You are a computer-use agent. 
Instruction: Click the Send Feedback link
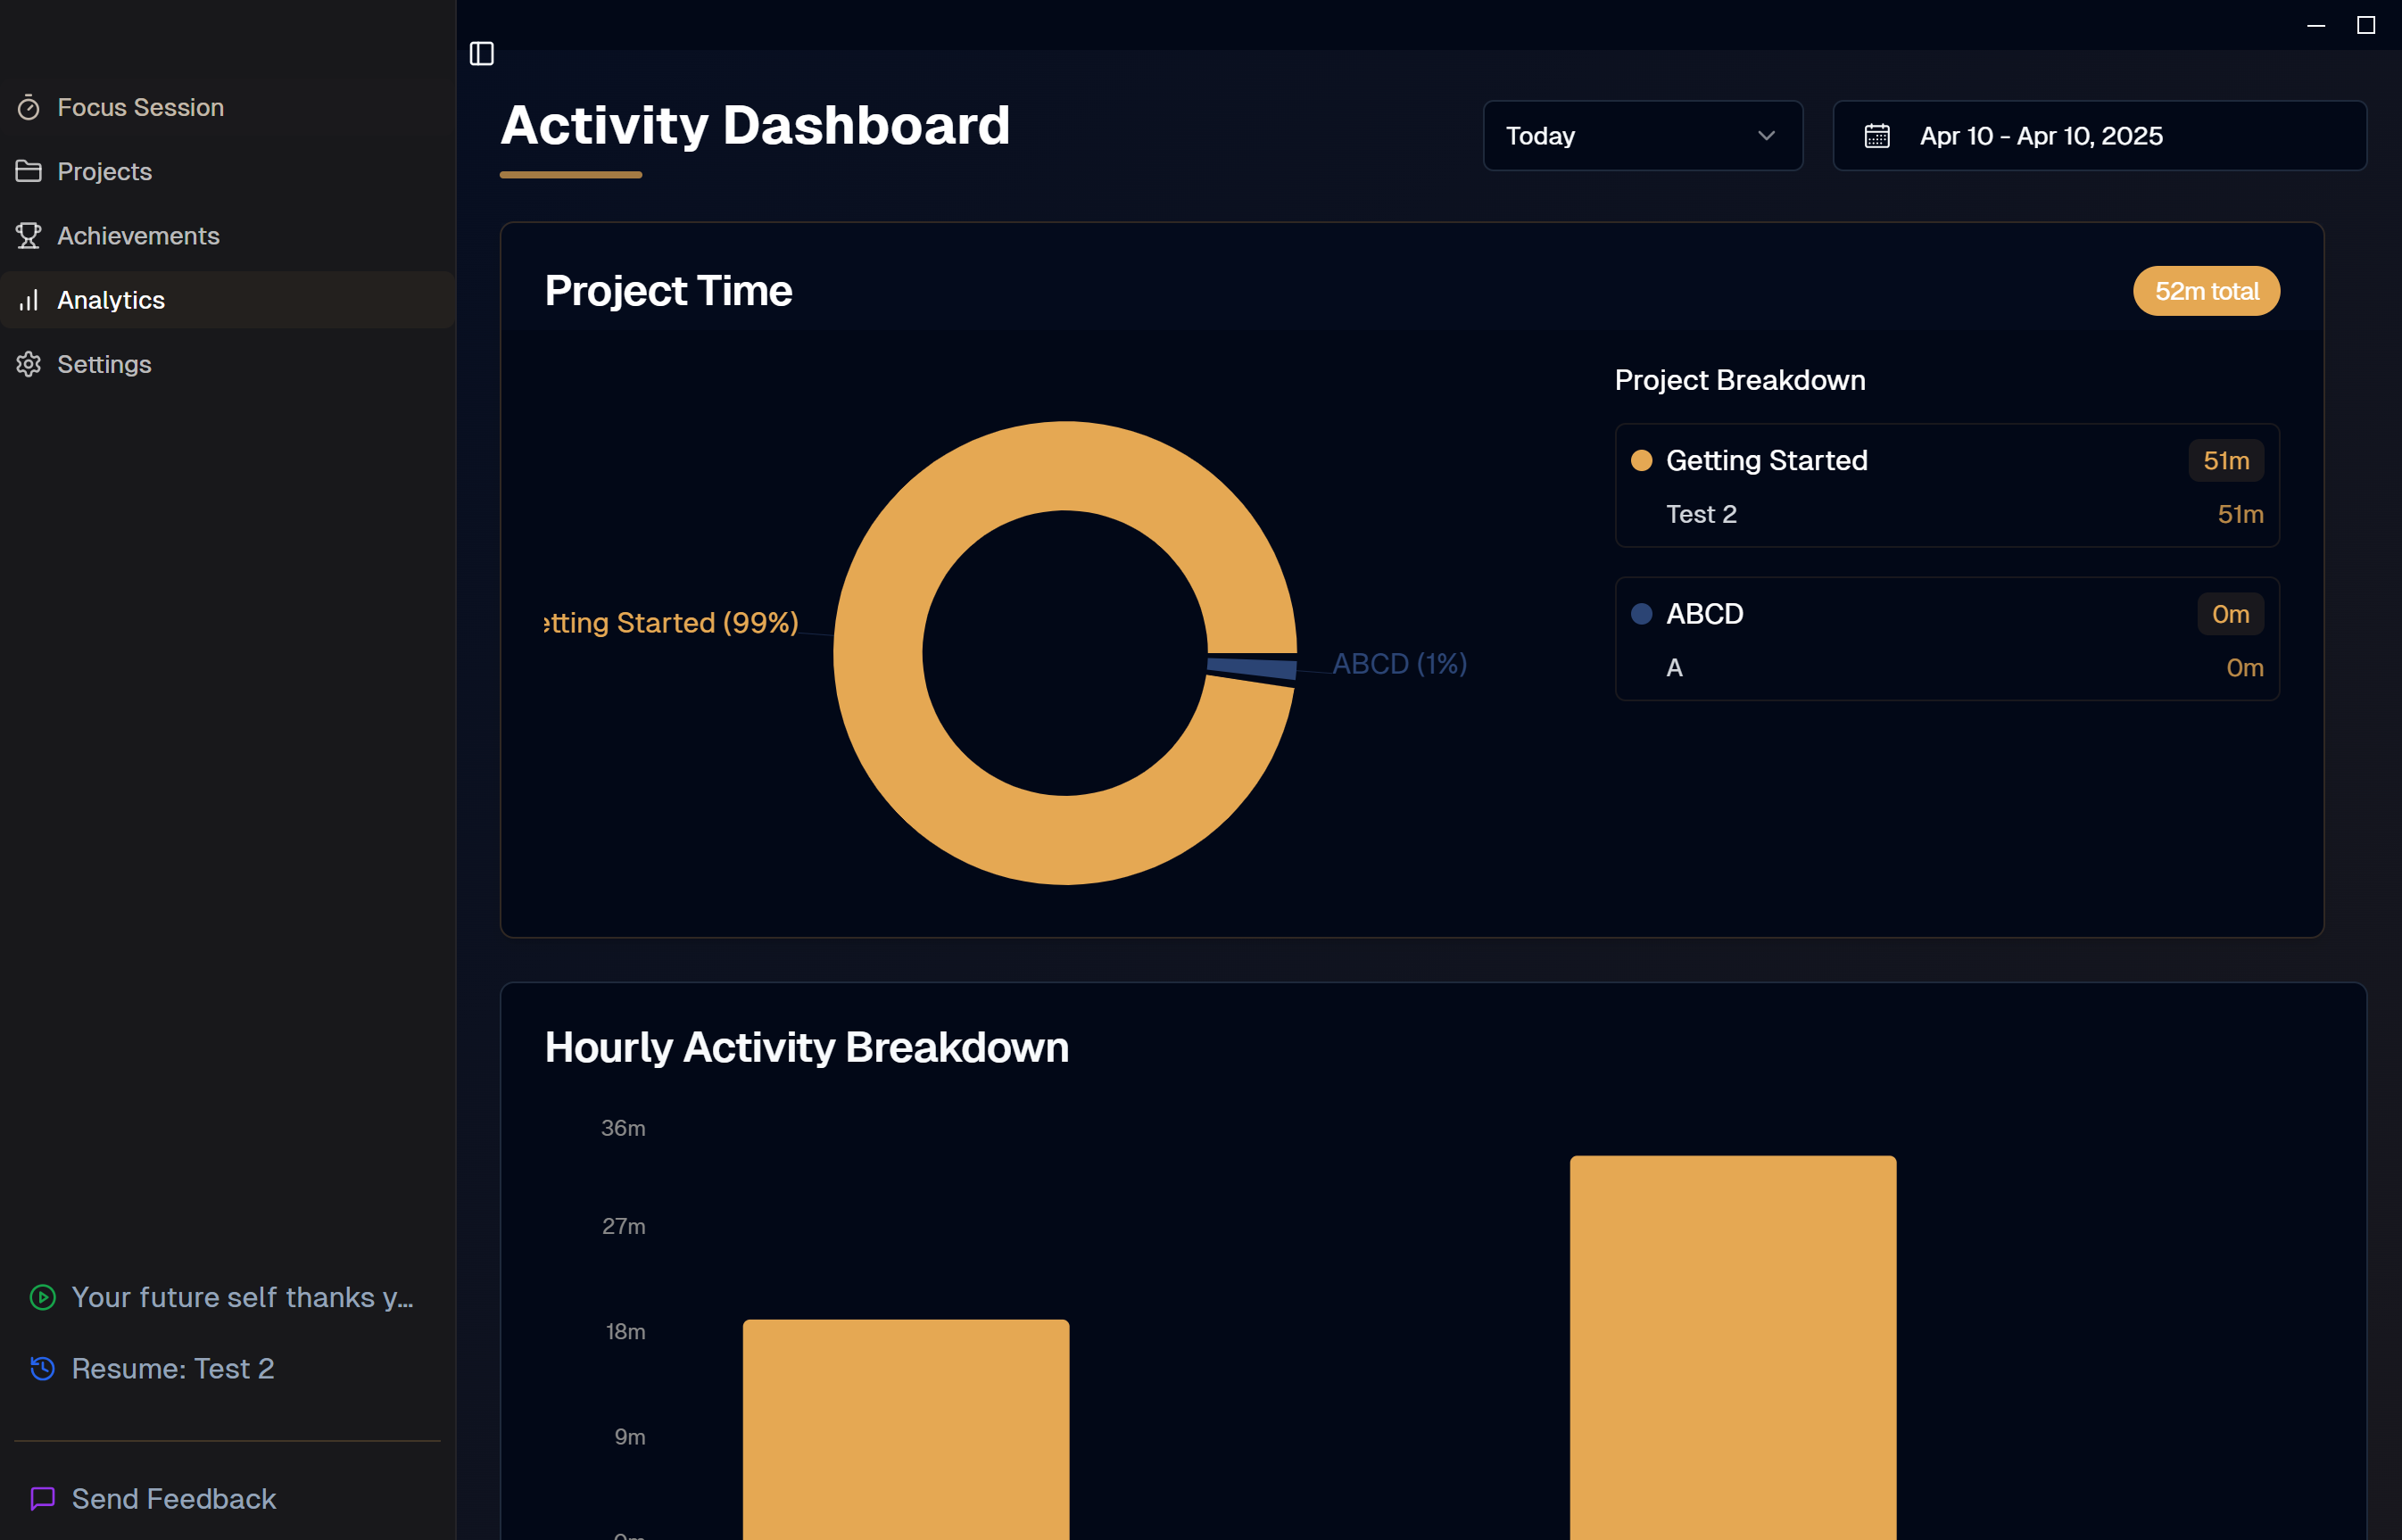tap(173, 1498)
